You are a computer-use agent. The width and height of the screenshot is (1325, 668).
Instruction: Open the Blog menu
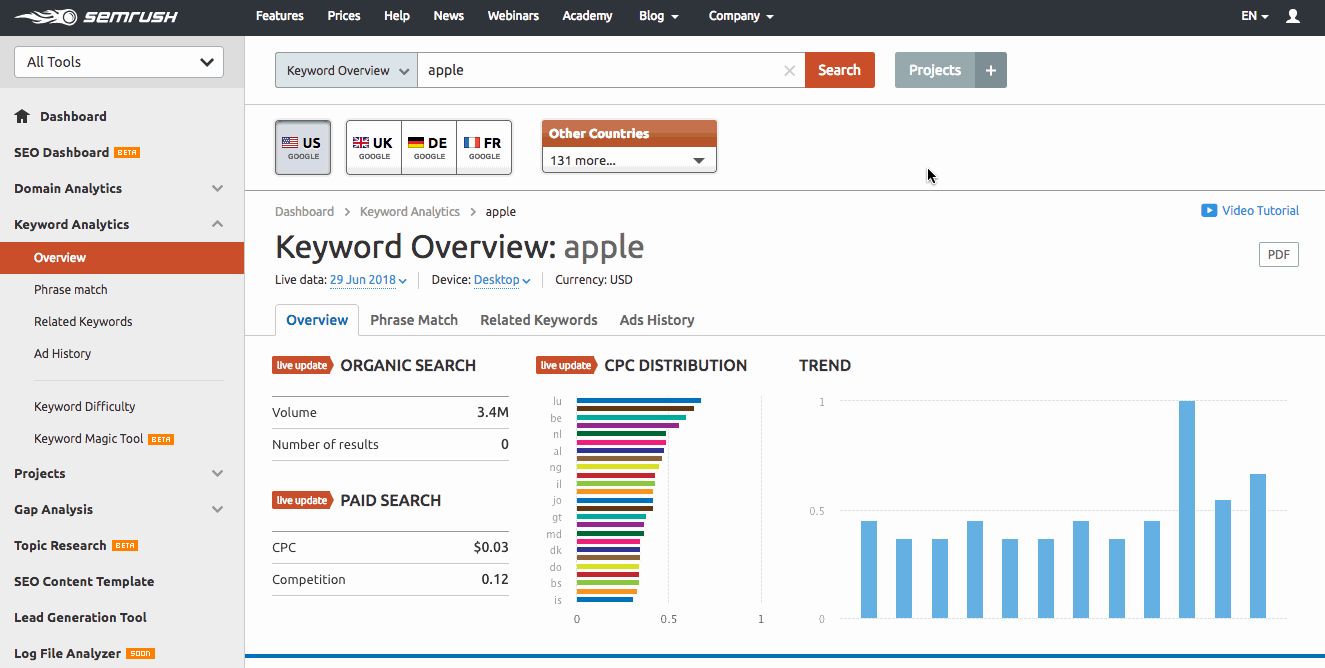click(x=658, y=16)
